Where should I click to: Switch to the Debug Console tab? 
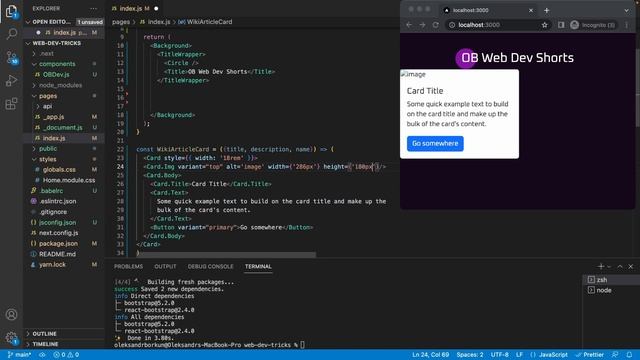pyautogui.click(x=211, y=267)
